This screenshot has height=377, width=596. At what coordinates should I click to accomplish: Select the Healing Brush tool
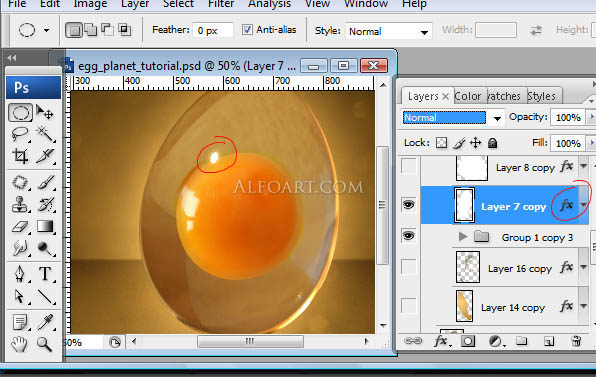20,182
